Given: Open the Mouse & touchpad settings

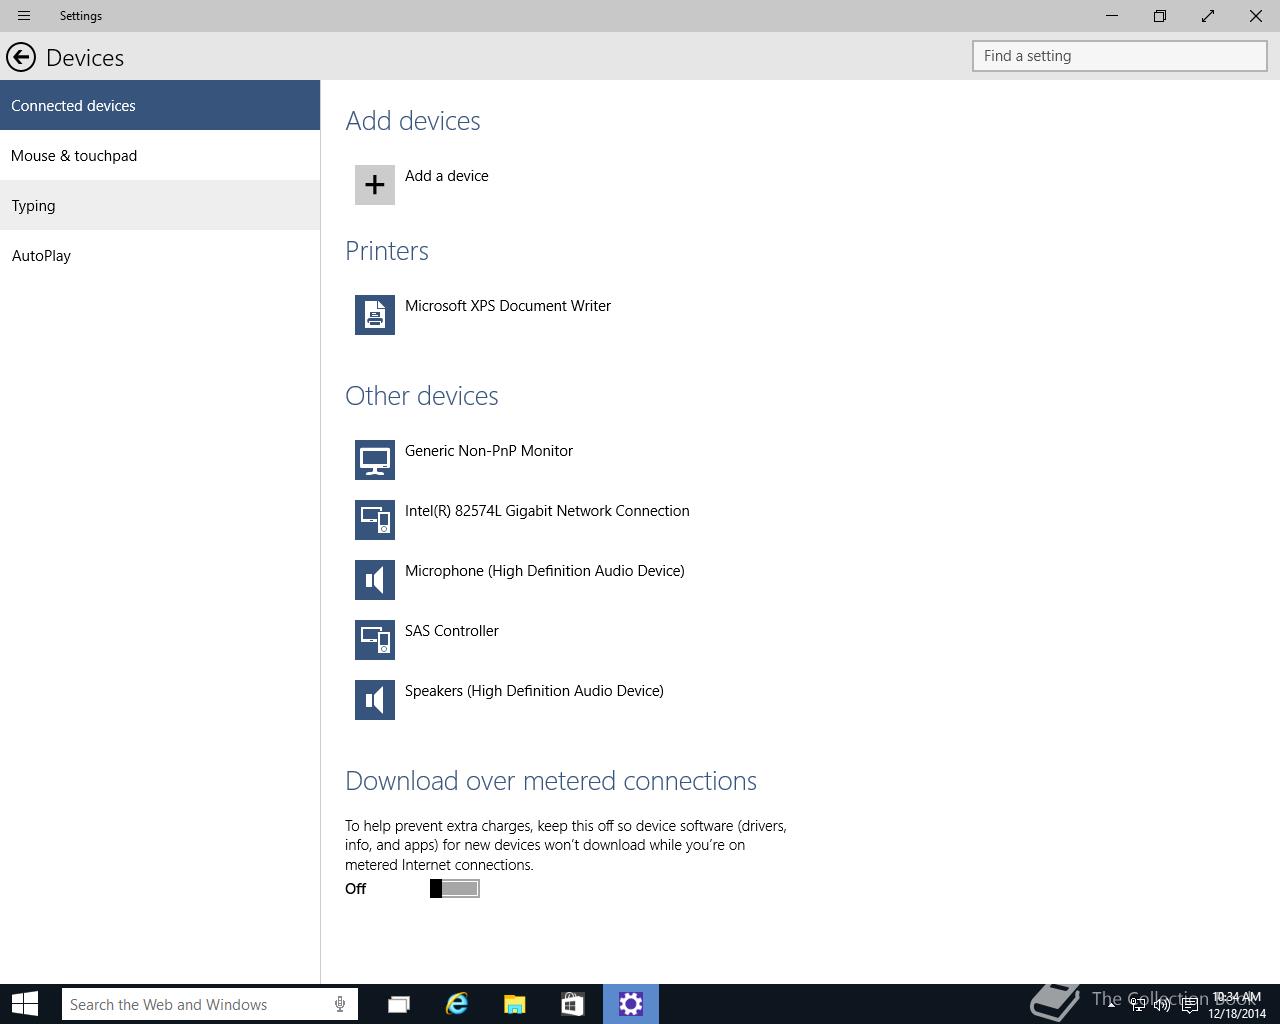Looking at the screenshot, I should [160, 155].
